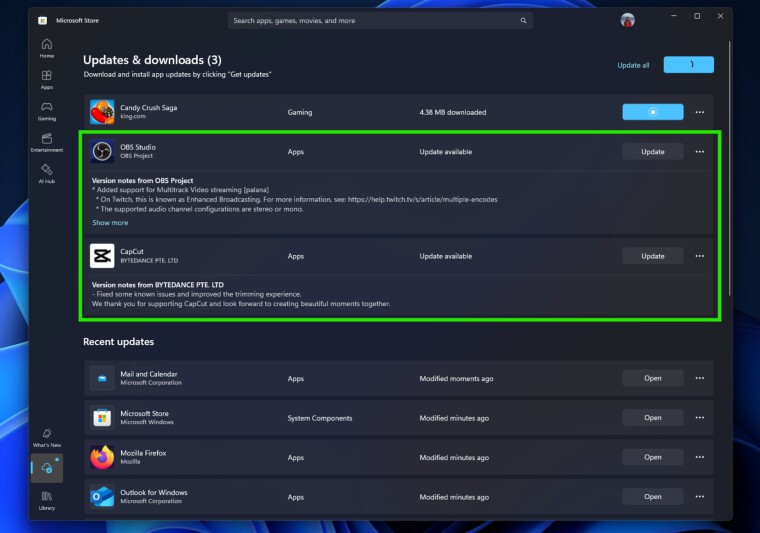This screenshot has height=533, width=760.
Task: Click the Microsoft Store logo in title bar
Action: [x=43, y=20]
